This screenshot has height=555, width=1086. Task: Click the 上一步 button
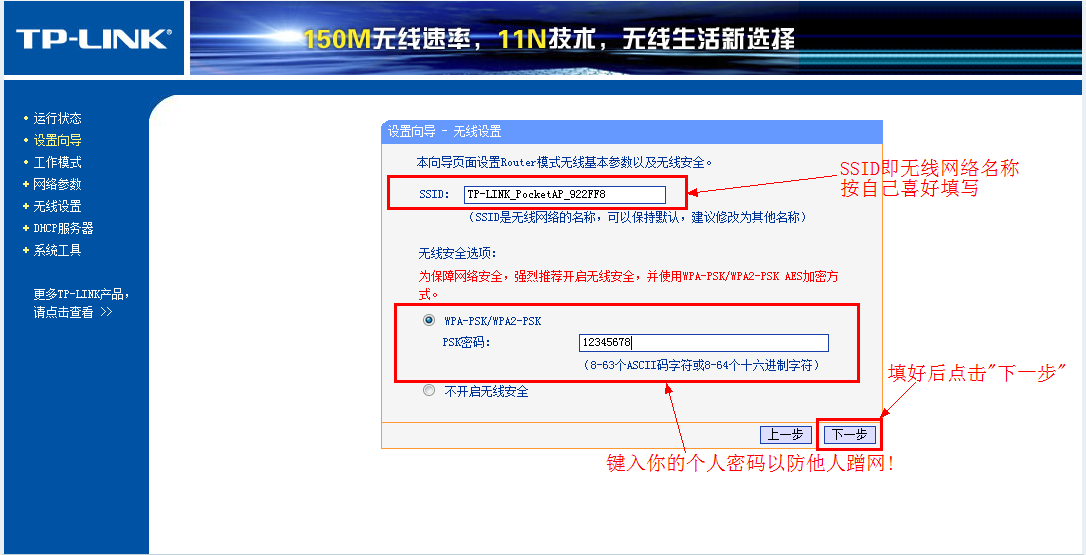[x=786, y=434]
